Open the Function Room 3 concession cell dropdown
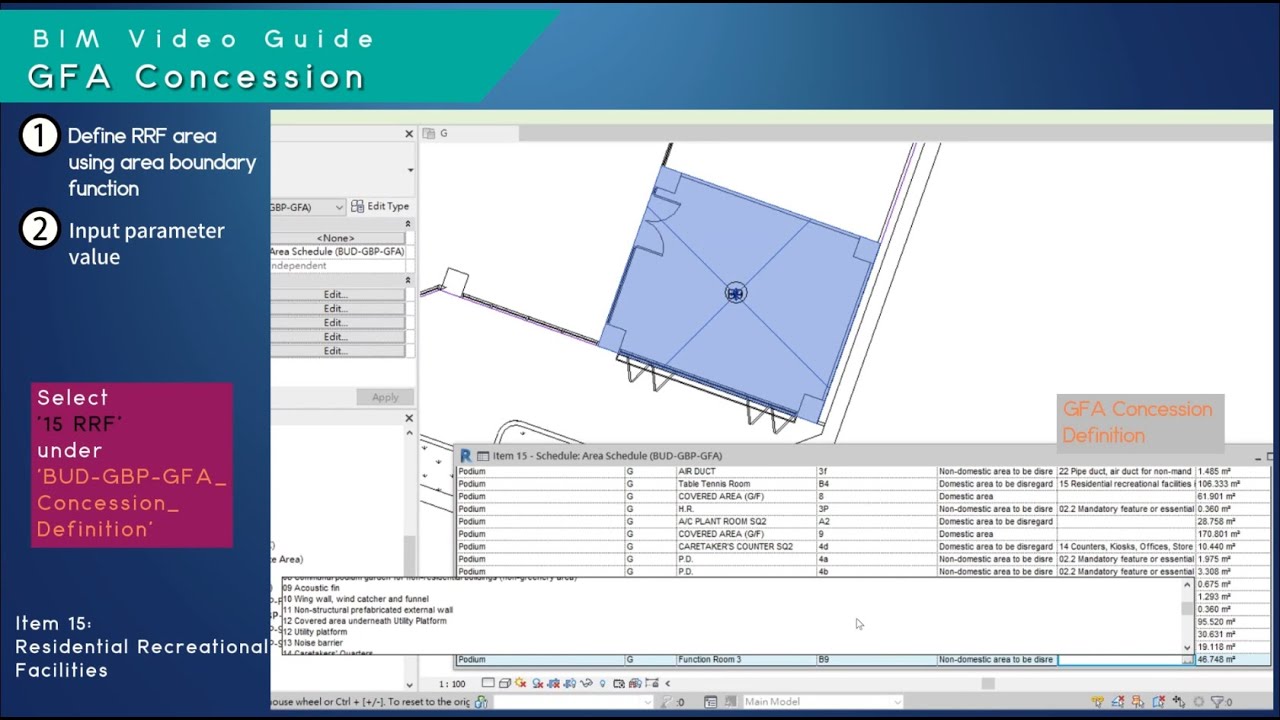The width and height of the screenshot is (1280, 720). pos(1189,660)
